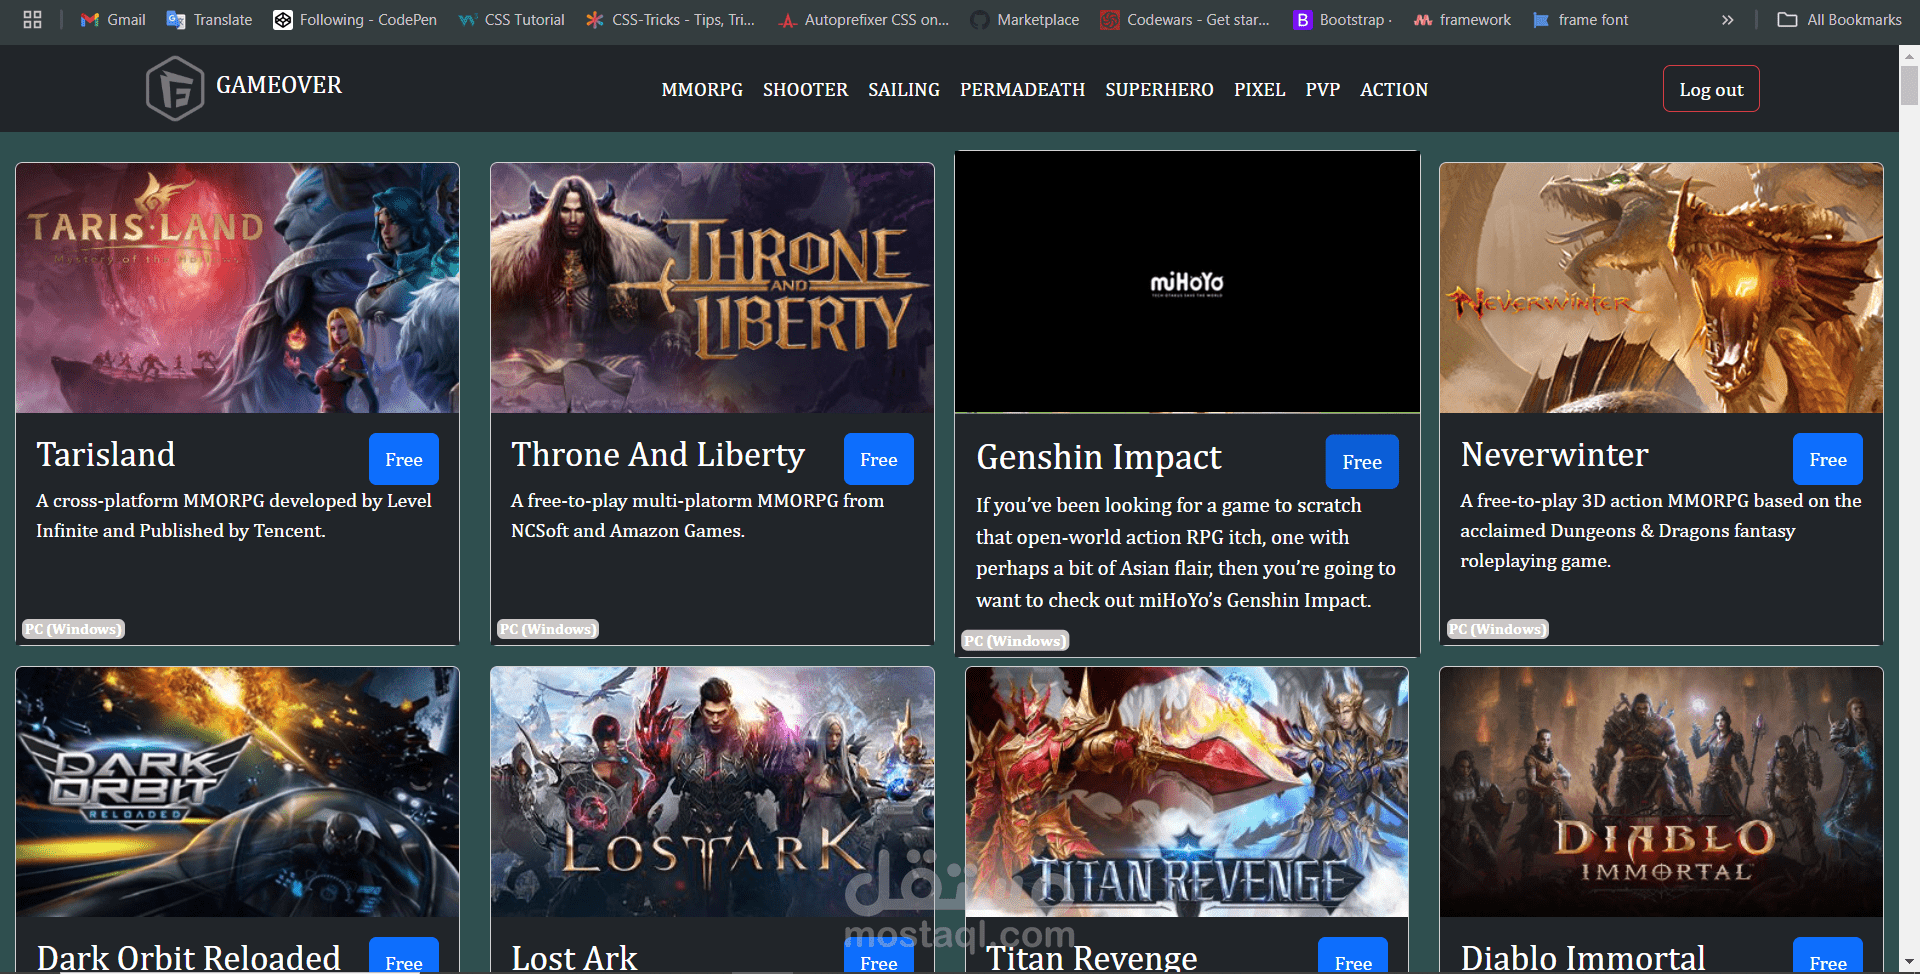The width and height of the screenshot is (1920, 974).
Task: Open the Codewars bookmark
Action: [1185, 19]
